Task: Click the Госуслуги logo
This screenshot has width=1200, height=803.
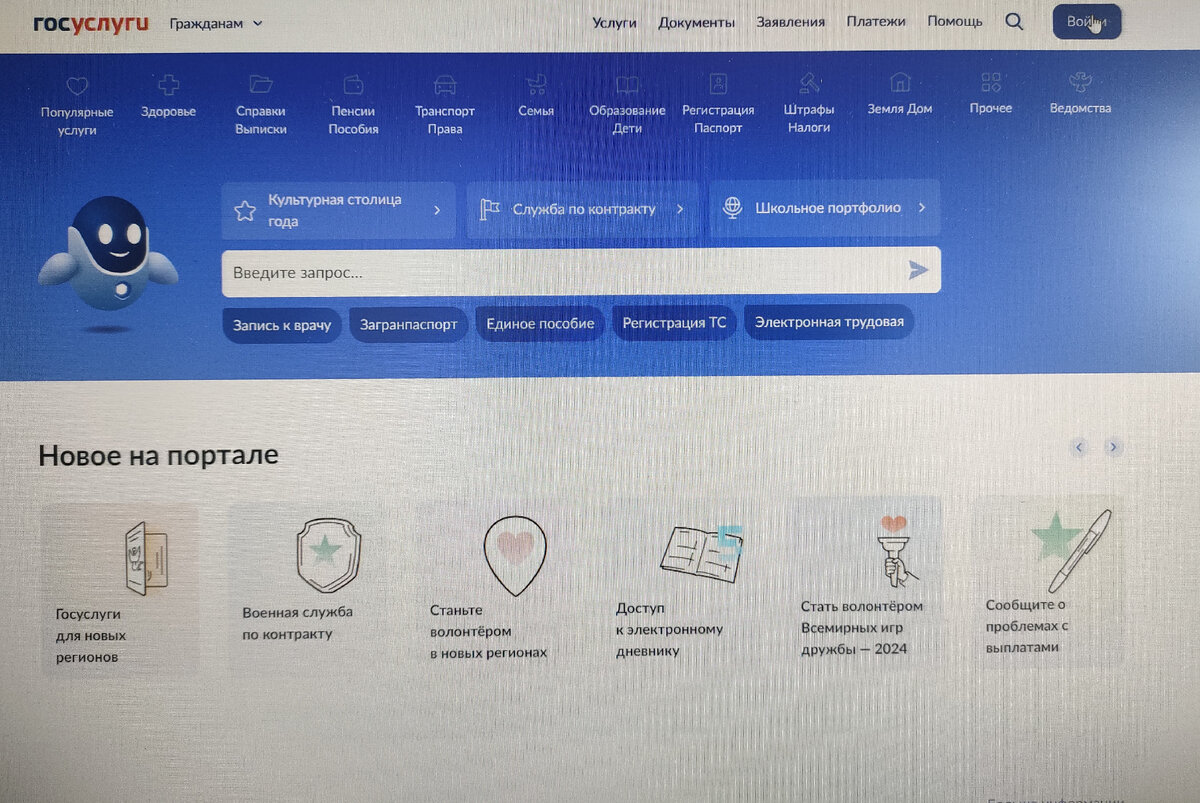Action: 91,23
